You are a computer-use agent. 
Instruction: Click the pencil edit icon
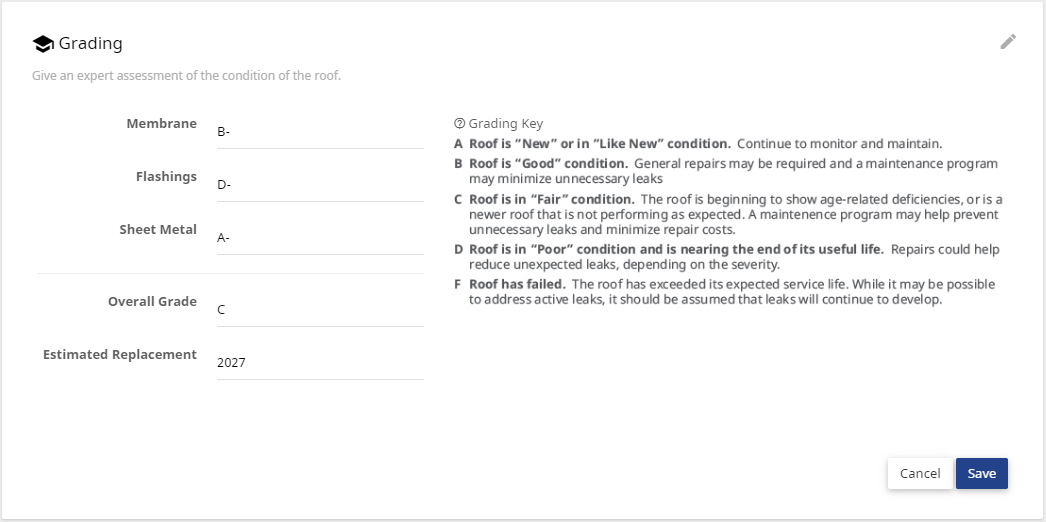tap(1008, 42)
